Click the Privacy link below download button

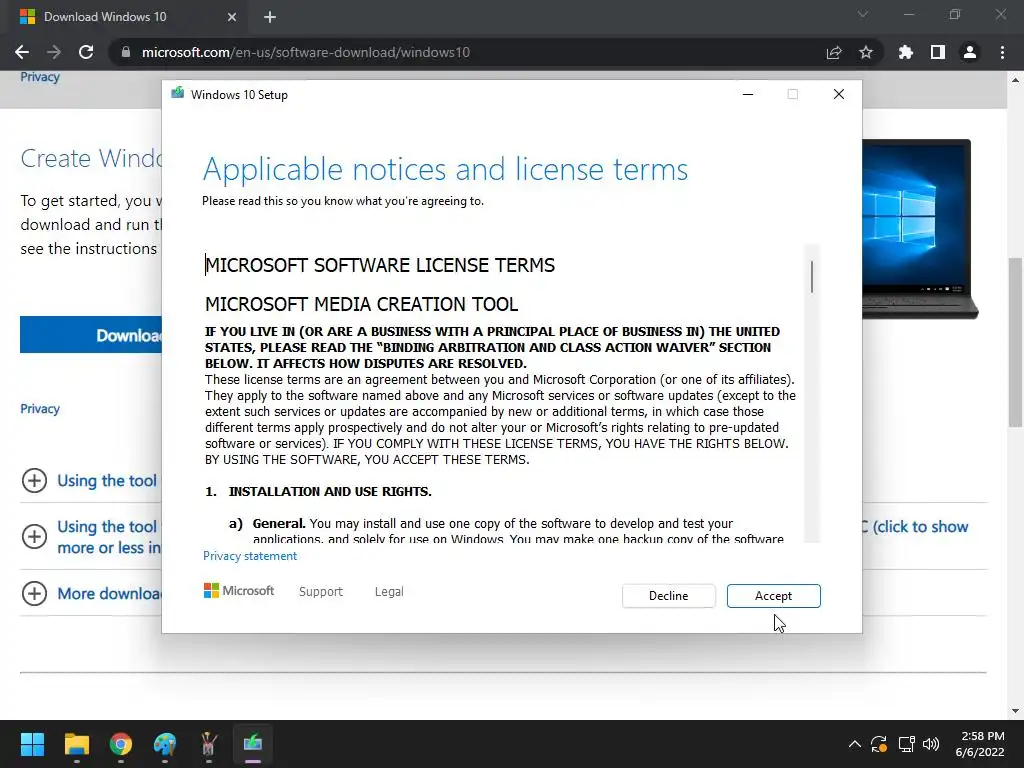[40, 409]
